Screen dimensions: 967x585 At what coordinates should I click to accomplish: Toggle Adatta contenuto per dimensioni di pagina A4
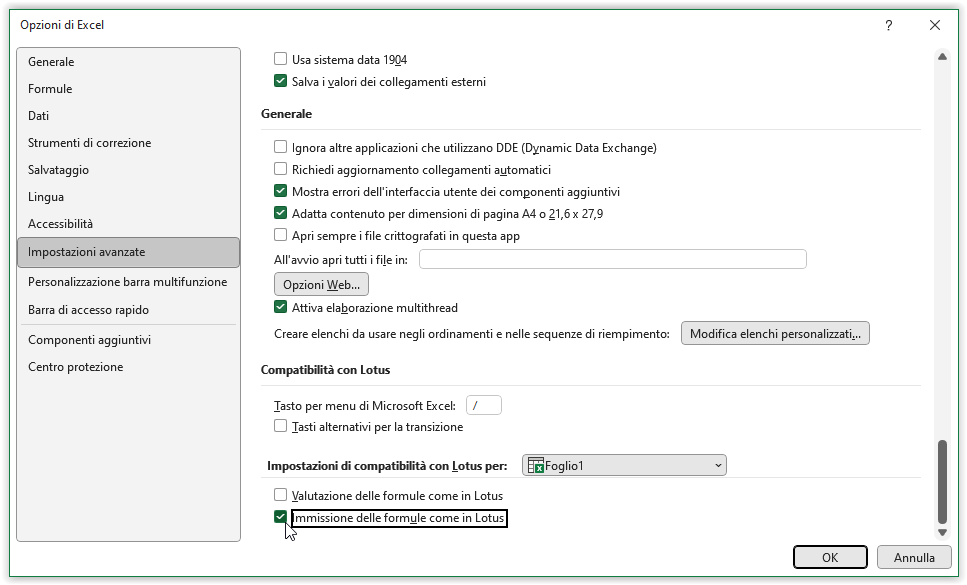pos(281,214)
